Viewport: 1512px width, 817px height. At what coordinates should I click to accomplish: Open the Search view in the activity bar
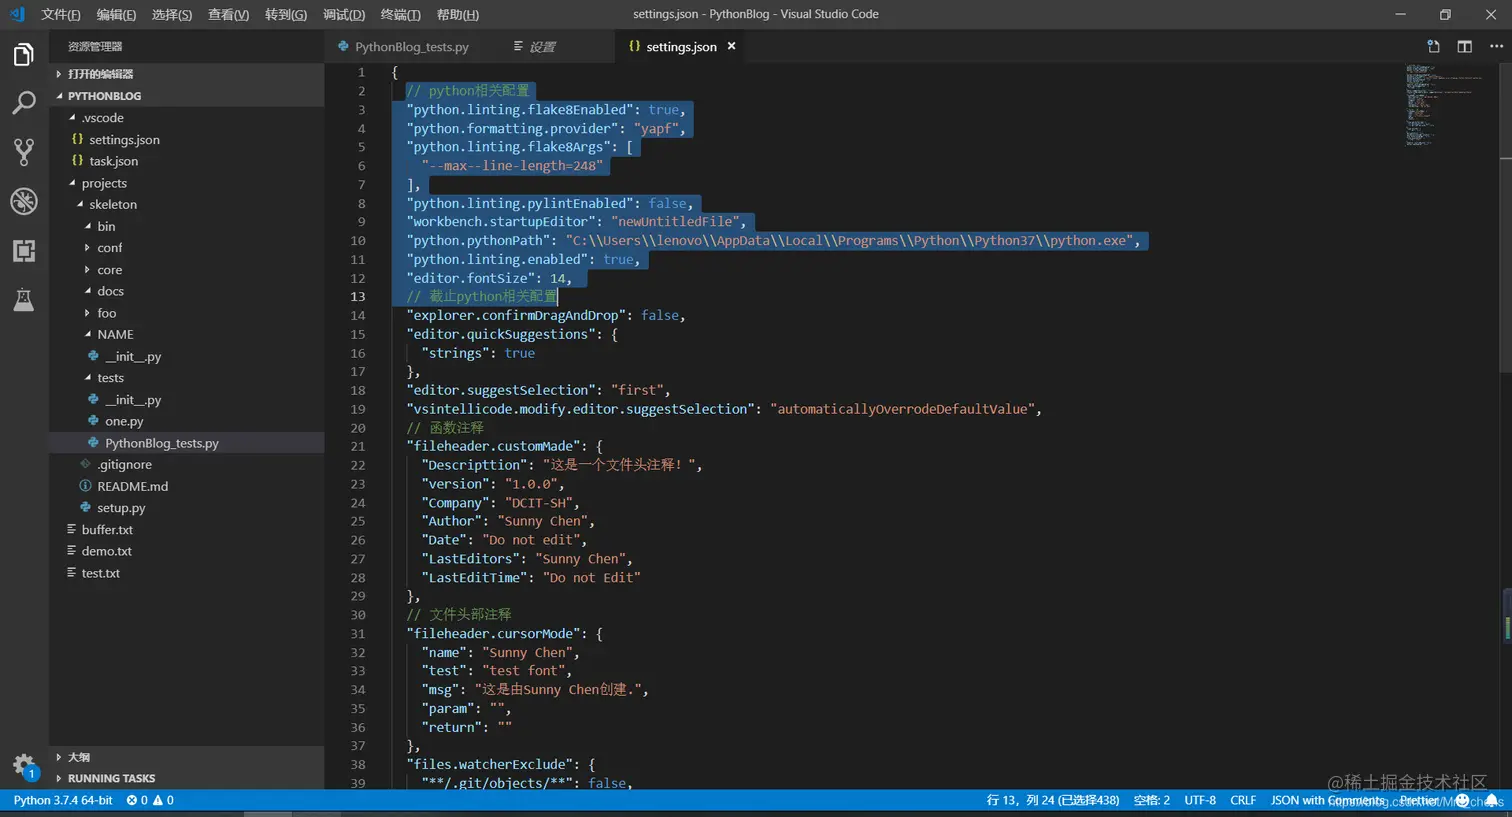24,102
